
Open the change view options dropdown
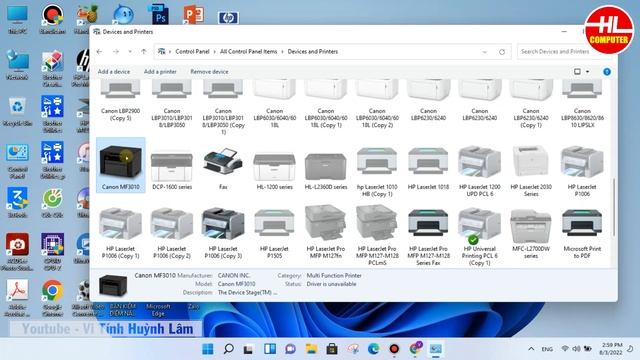(588, 72)
